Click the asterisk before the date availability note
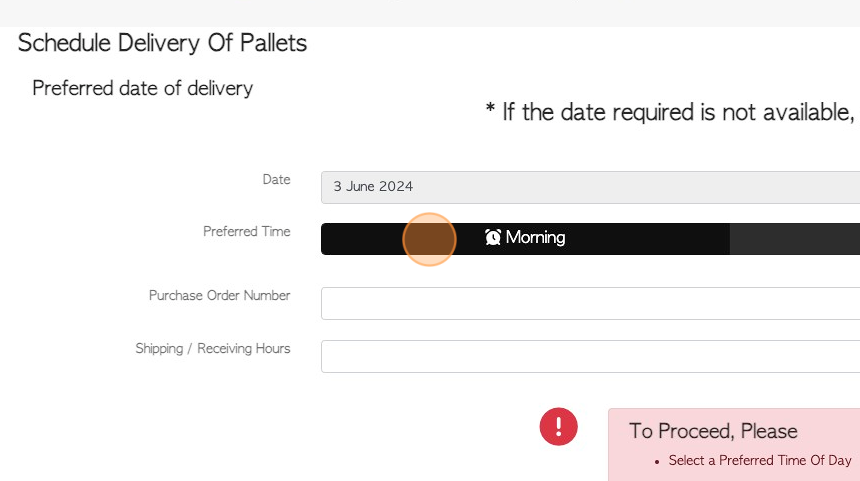The height and width of the screenshot is (481, 860). [490, 109]
